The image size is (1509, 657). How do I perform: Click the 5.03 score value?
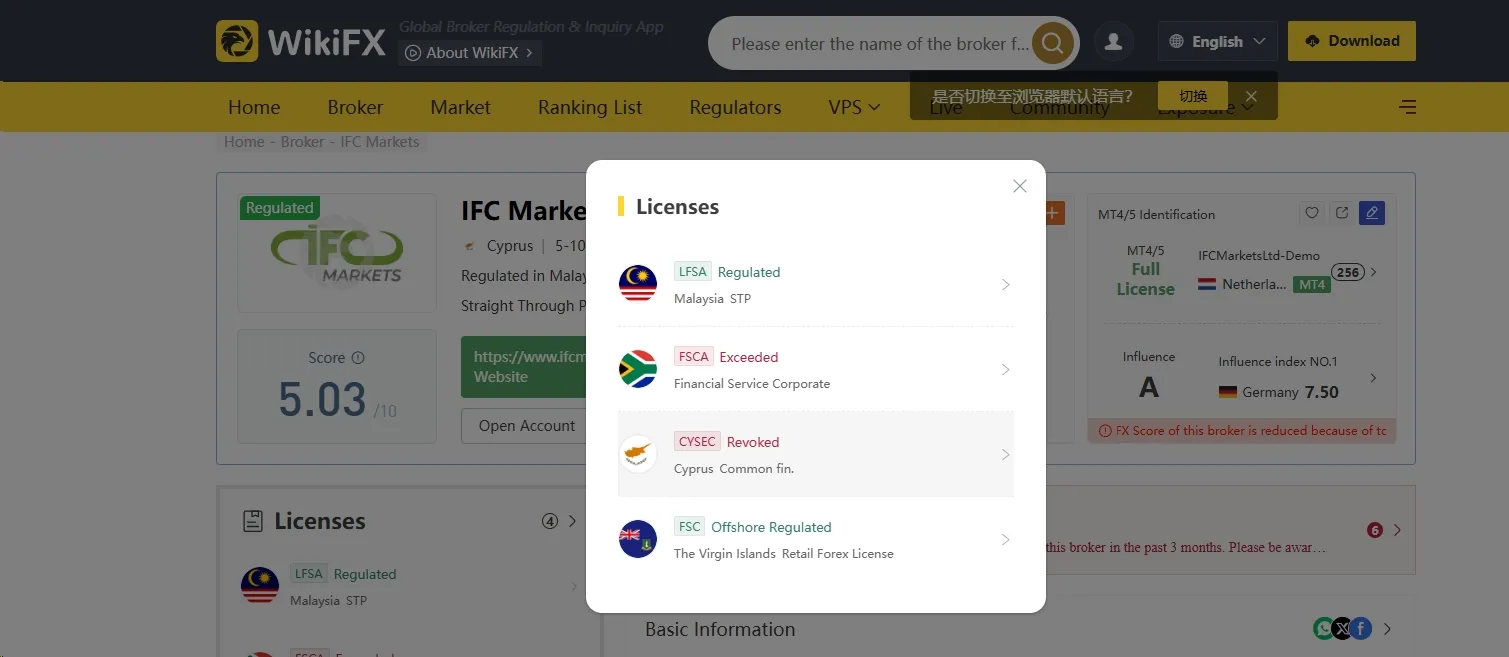coord(322,399)
